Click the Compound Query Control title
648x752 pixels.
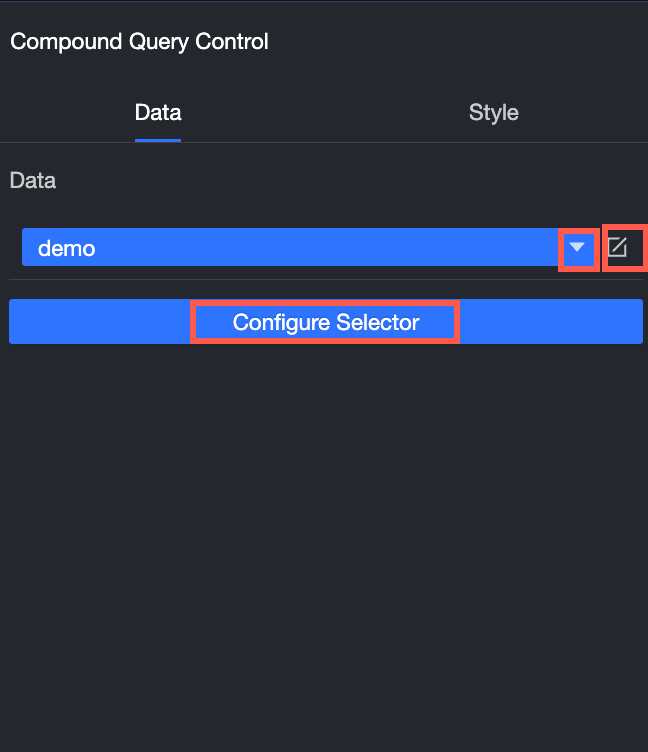click(x=139, y=42)
